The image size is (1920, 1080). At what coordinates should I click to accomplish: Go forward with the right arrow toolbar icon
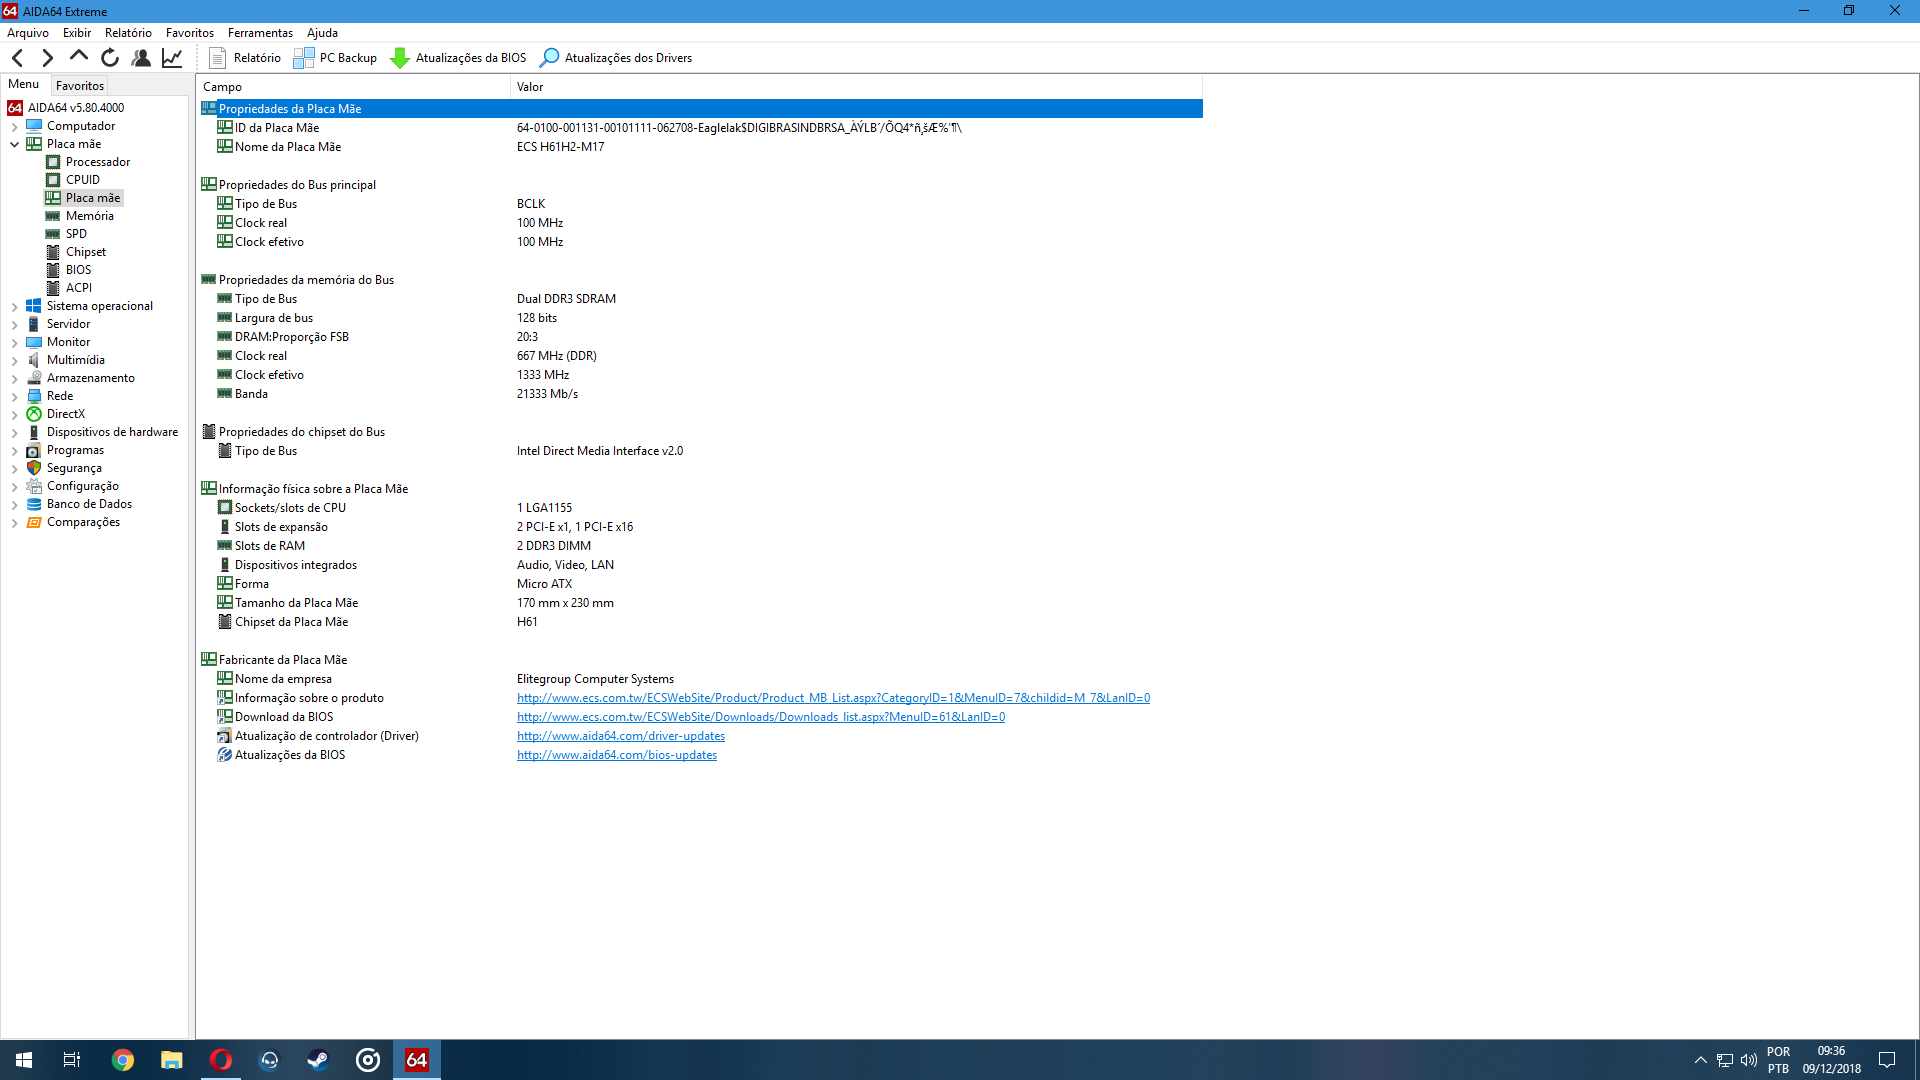47,58
